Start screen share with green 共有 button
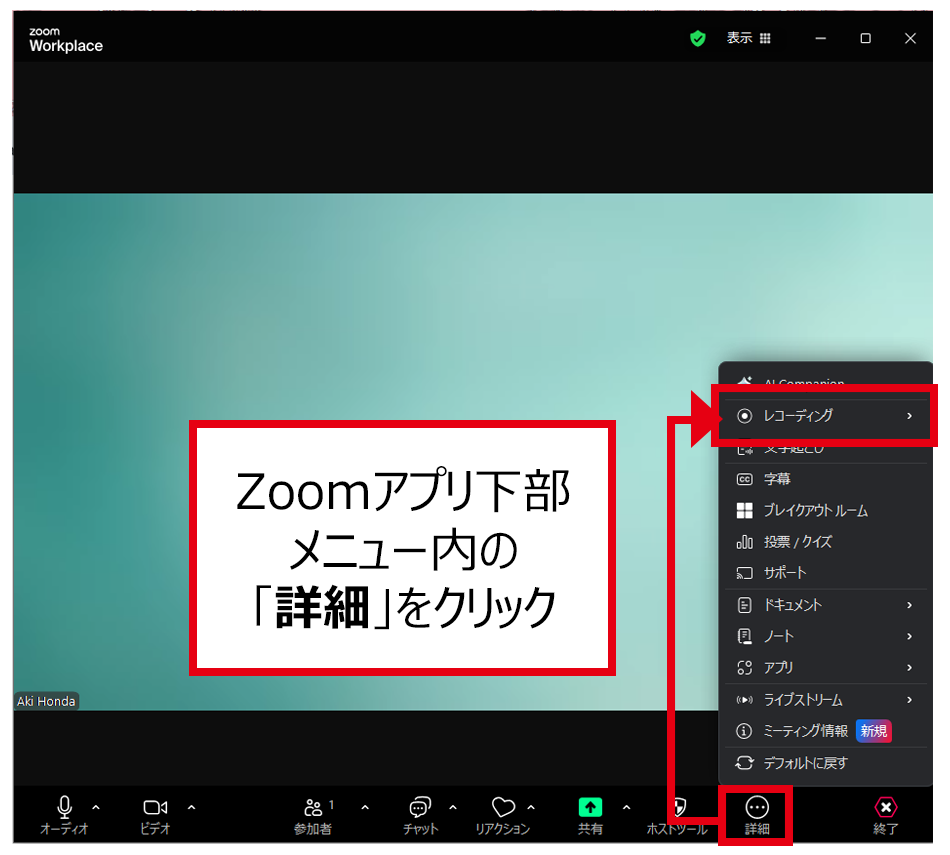Image resolution: width=950 pixels, height=855 pixels. tap(590, 815)
